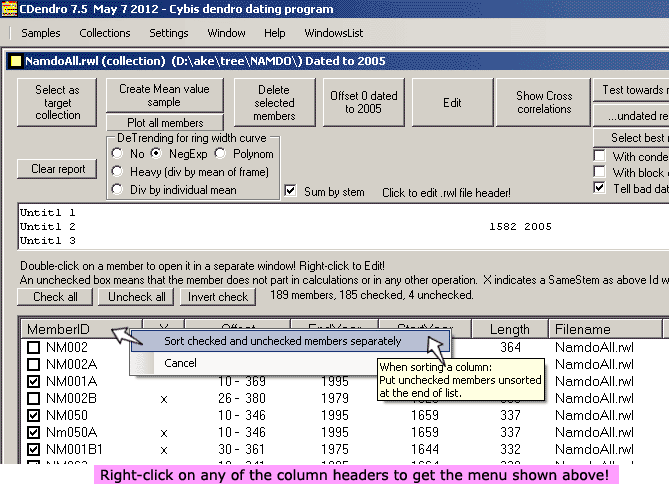The height and width of the screenshot is (484, 669).
Task: Click StartYear 1644 in NM001B1 row
Action: coord(425,449)
